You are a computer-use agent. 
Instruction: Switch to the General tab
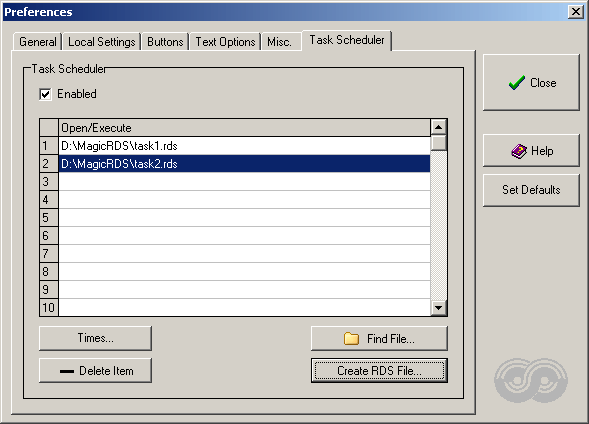[38, 41]
